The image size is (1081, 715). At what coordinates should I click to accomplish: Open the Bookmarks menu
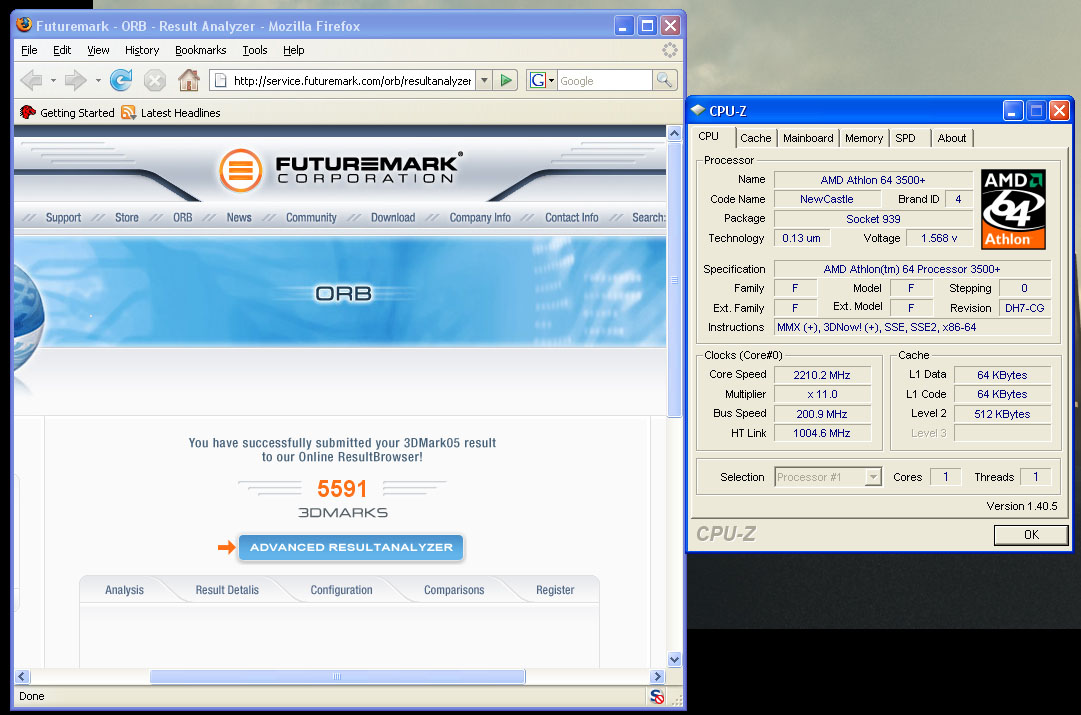[201, 50]
